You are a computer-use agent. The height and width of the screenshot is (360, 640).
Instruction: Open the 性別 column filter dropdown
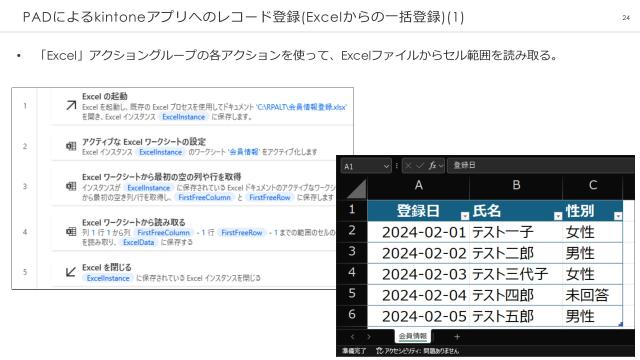tap(618, 216)
